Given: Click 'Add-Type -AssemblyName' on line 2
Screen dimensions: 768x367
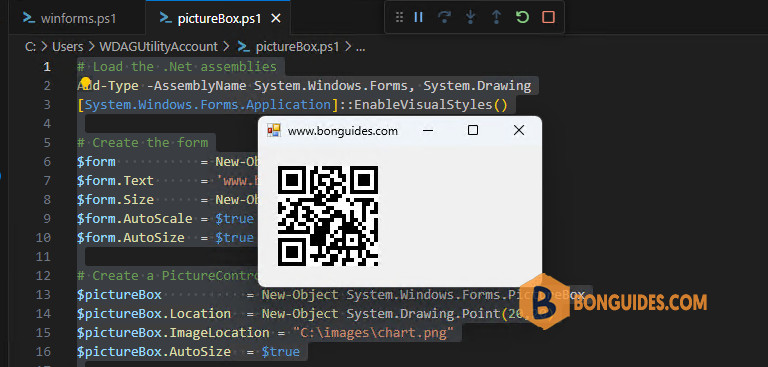Looking at the screenshot, I should pos(162,86).
